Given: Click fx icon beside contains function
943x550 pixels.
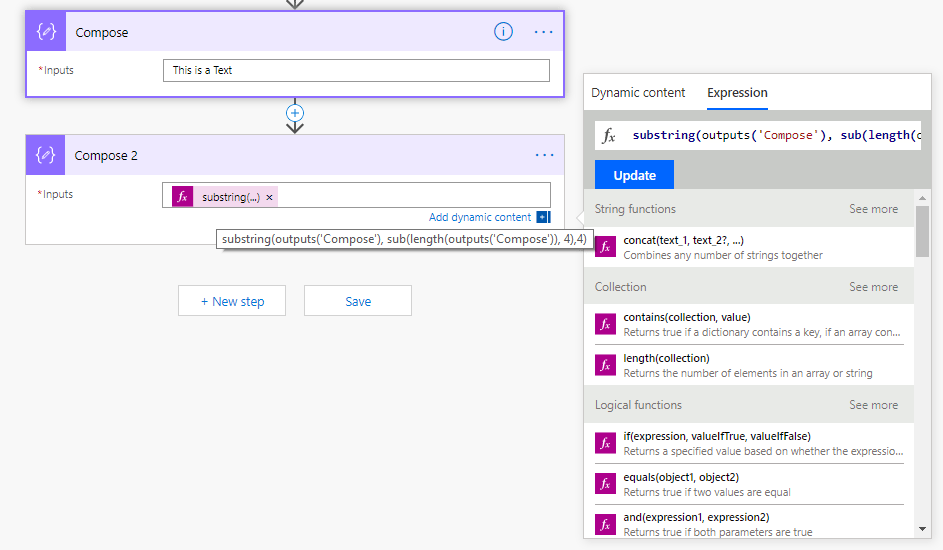Looking at the screenshot, I should [x=606, y=324].
